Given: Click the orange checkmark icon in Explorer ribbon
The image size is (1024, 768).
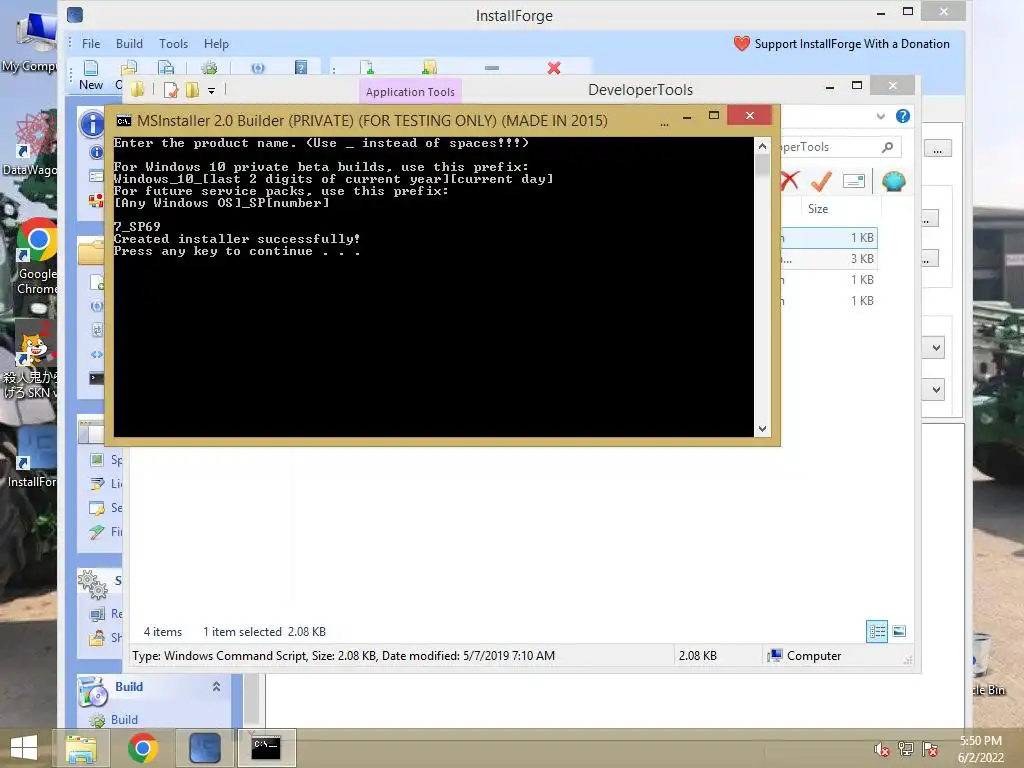Looking at the screenshot, I should coord(821,181).
